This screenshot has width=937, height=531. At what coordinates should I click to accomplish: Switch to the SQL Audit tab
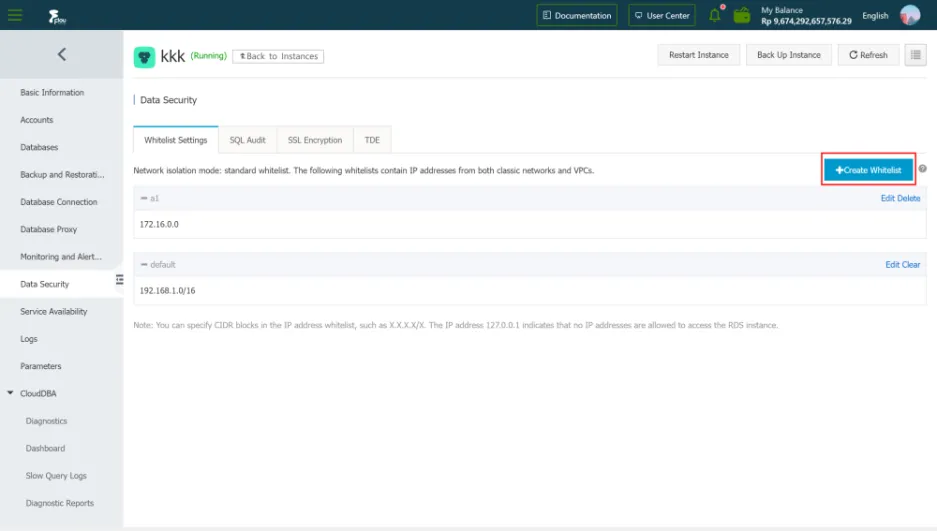[x=247, y=140]
